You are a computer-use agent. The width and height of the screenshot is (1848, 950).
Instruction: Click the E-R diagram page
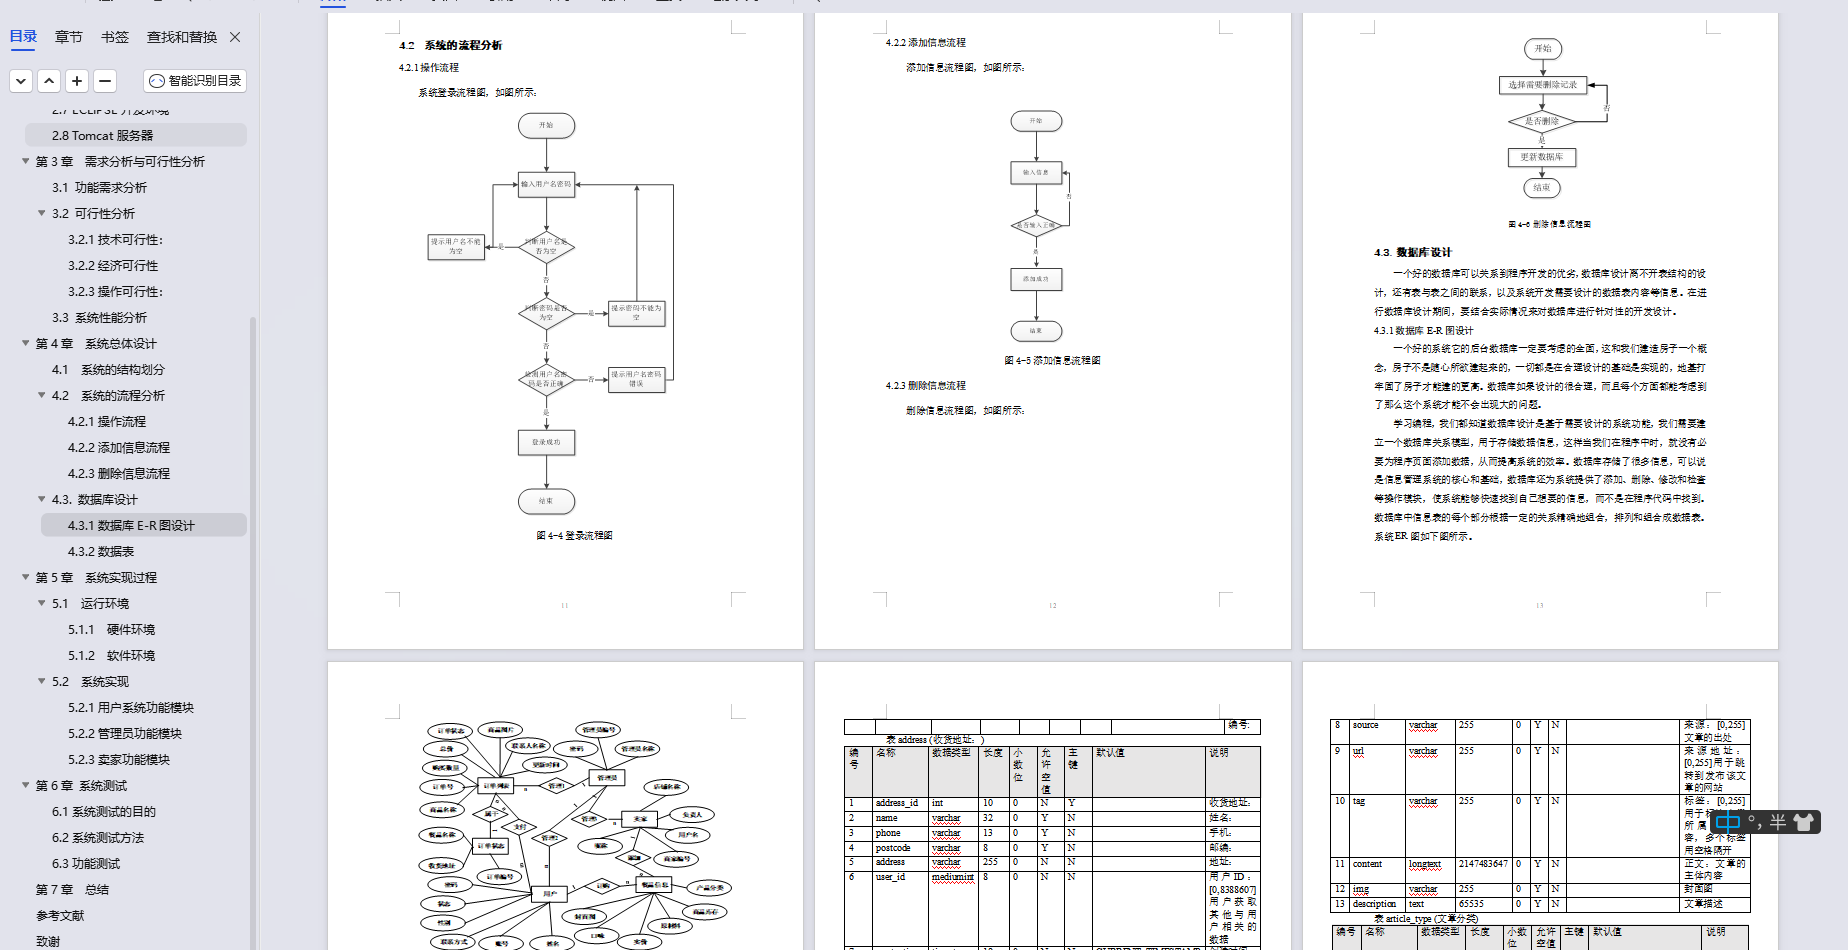565,806
